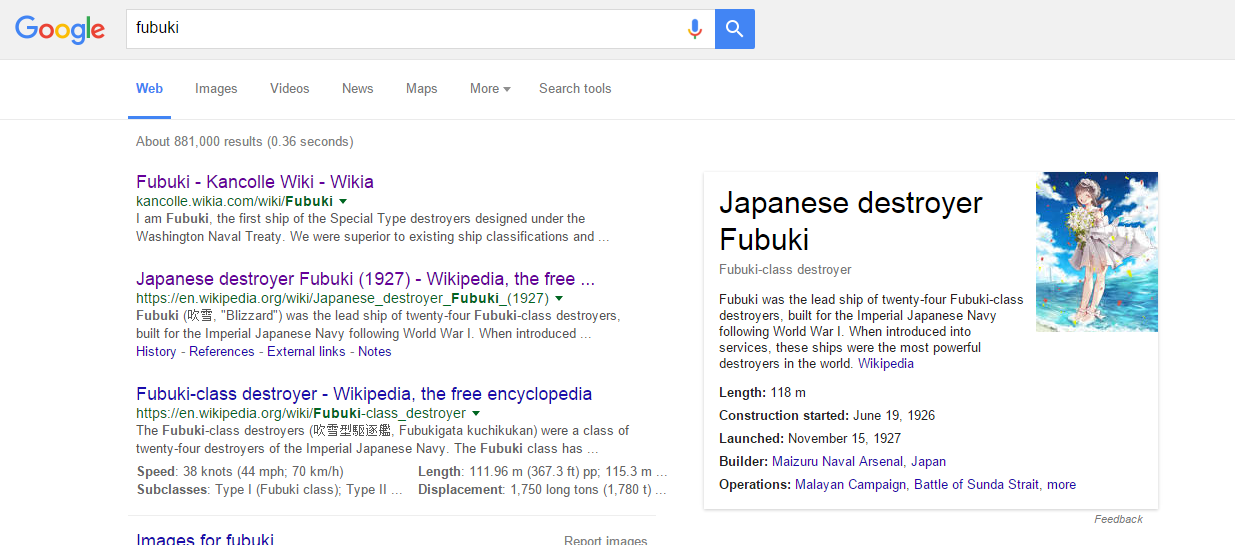Open dropdown arrow beside Japanese_destroyer_Fubuki URL
1235x545 pixels.
559,298
